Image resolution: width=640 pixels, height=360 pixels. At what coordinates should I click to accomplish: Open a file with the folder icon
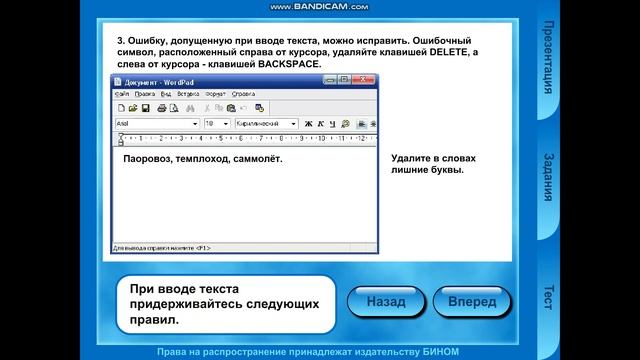133,108
